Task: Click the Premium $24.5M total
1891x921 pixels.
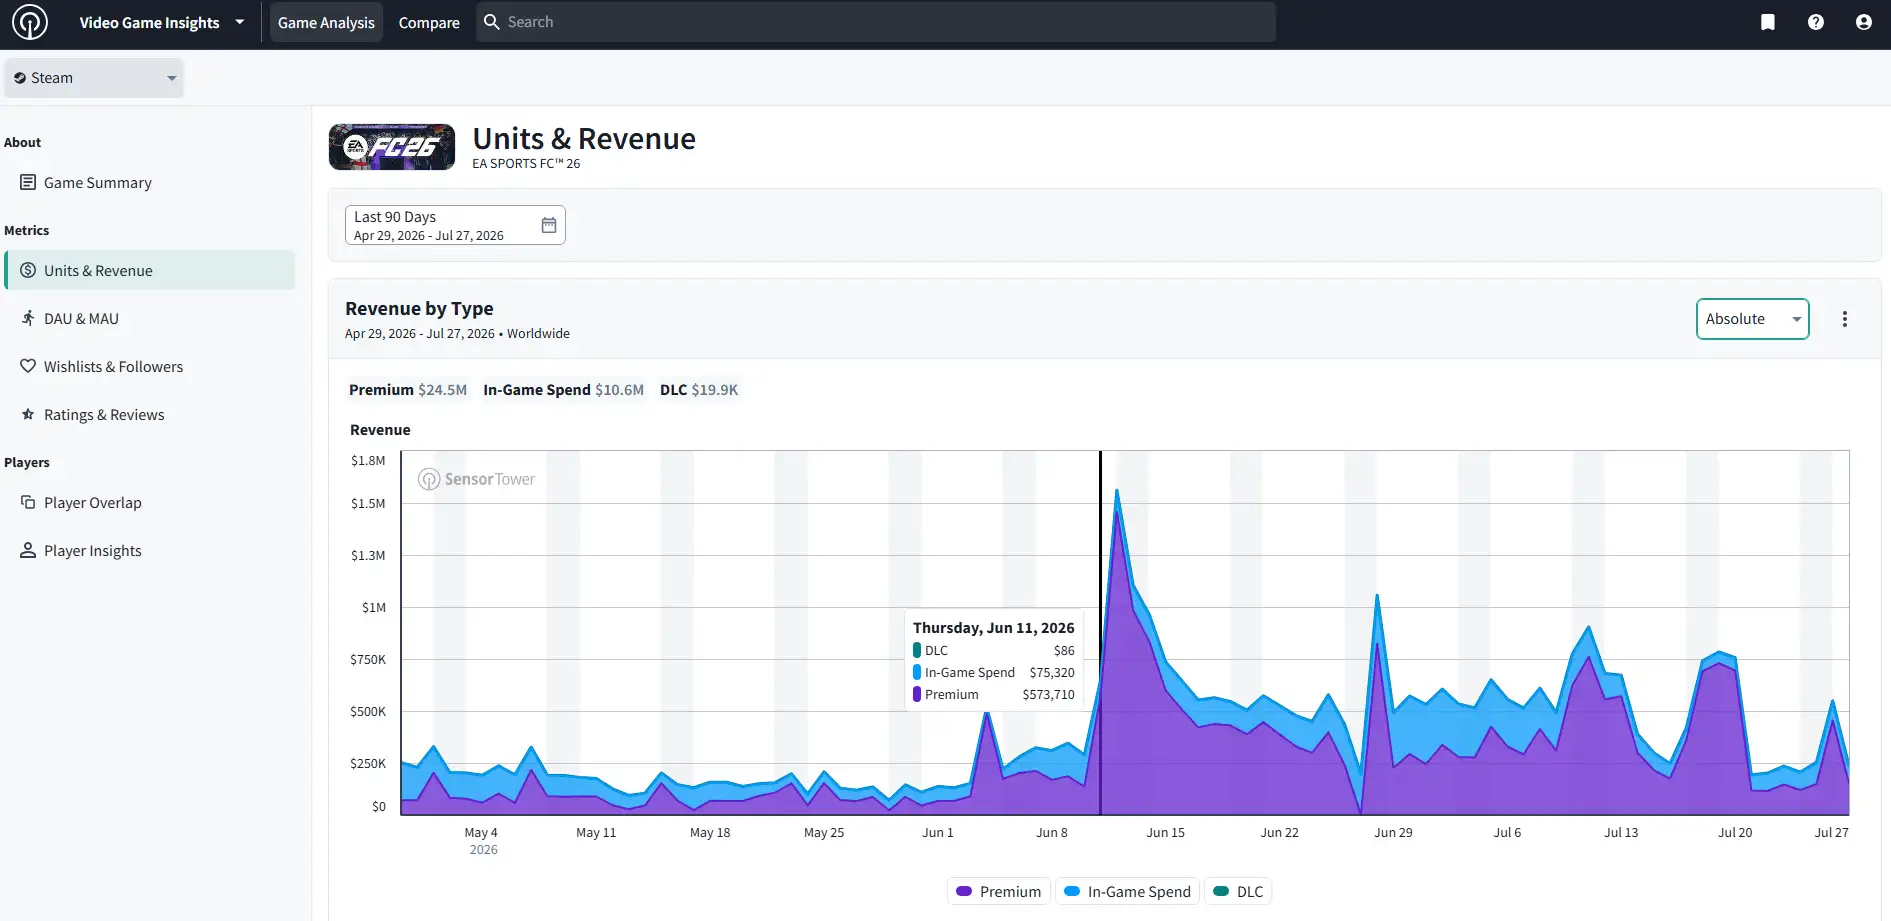Action: [x=408, y=390]
